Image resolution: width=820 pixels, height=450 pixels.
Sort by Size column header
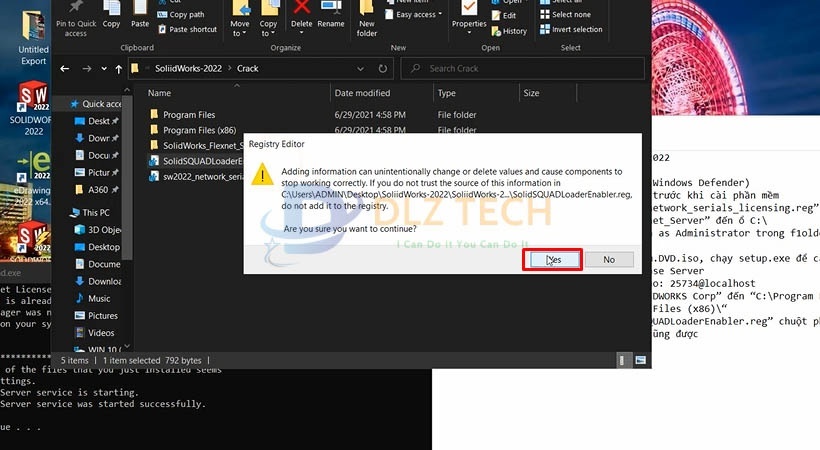[x=531, y=93]
